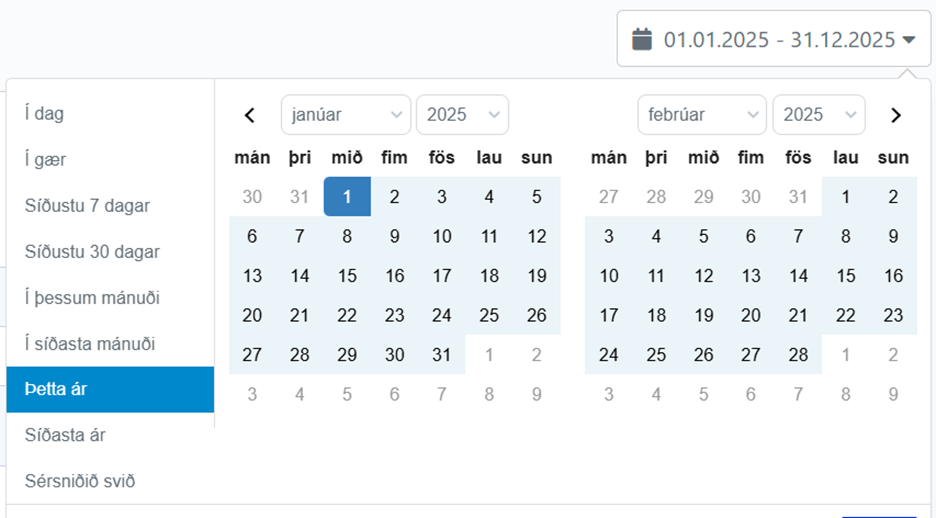
Task: Select Síðustu 7 dagar range
Action: 110,205
